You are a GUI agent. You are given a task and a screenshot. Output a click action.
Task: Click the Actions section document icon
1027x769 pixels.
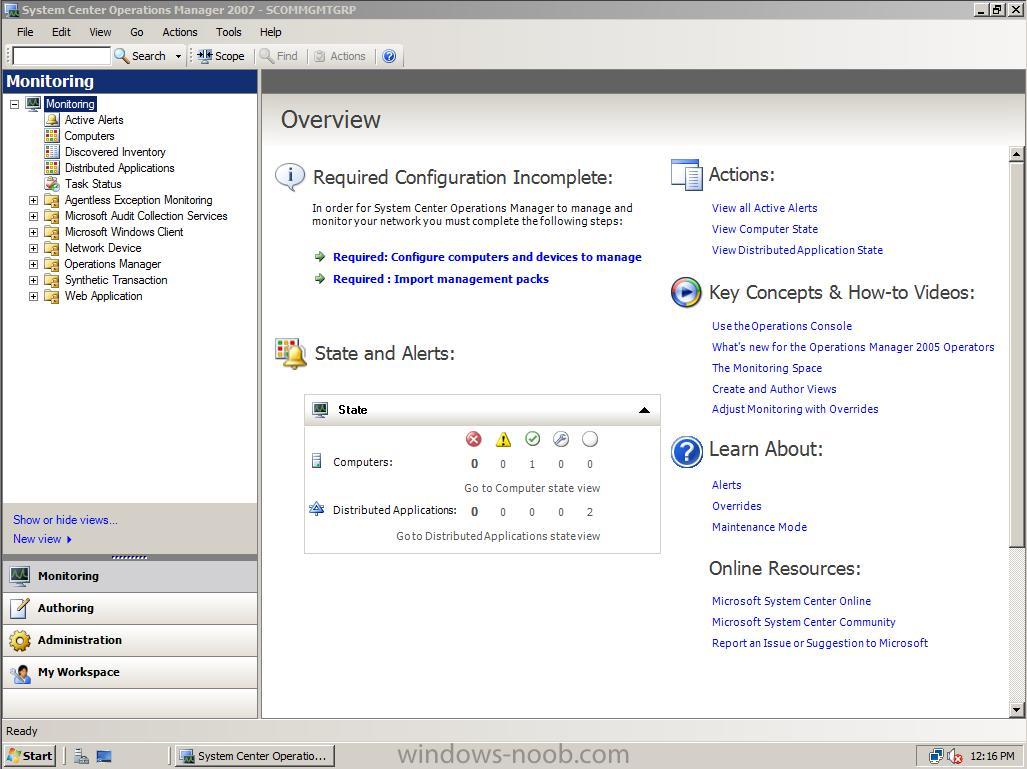click(686, 175)
